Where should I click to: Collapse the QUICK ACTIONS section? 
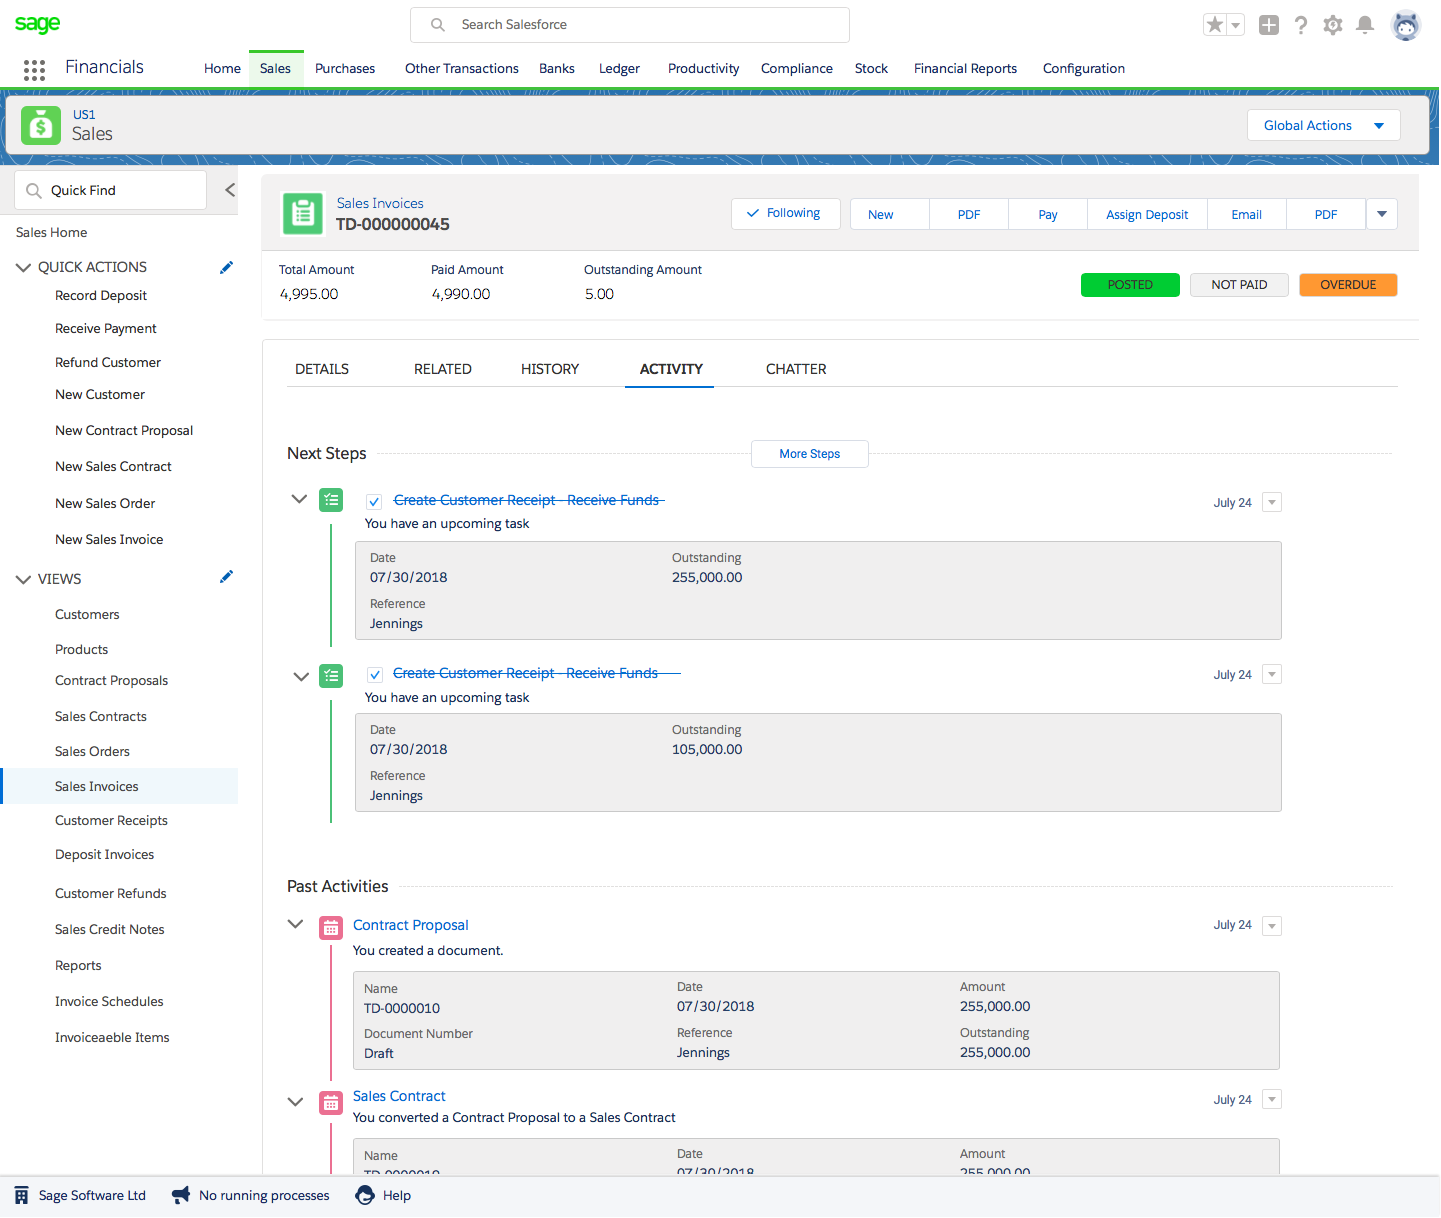click(23, 267)
